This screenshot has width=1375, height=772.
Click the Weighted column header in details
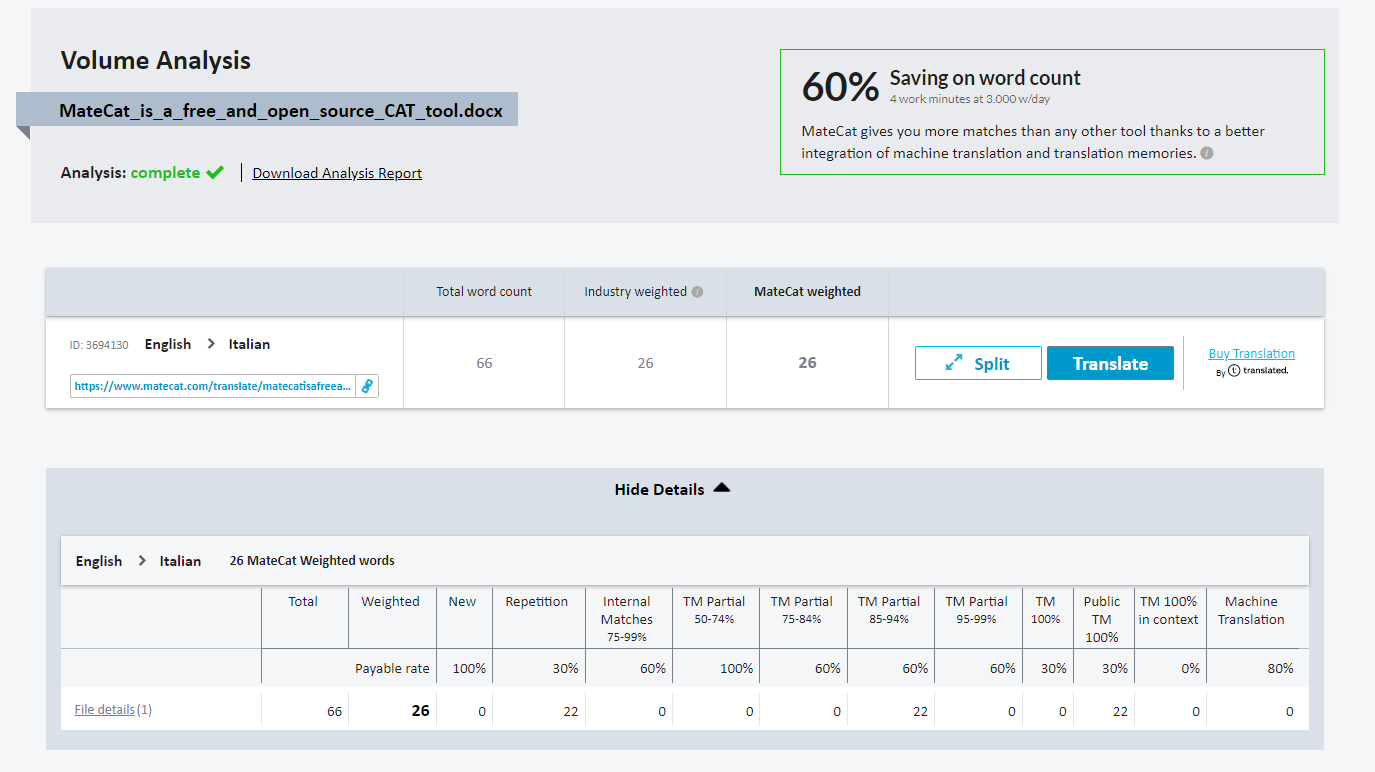[x=390, y=602]
